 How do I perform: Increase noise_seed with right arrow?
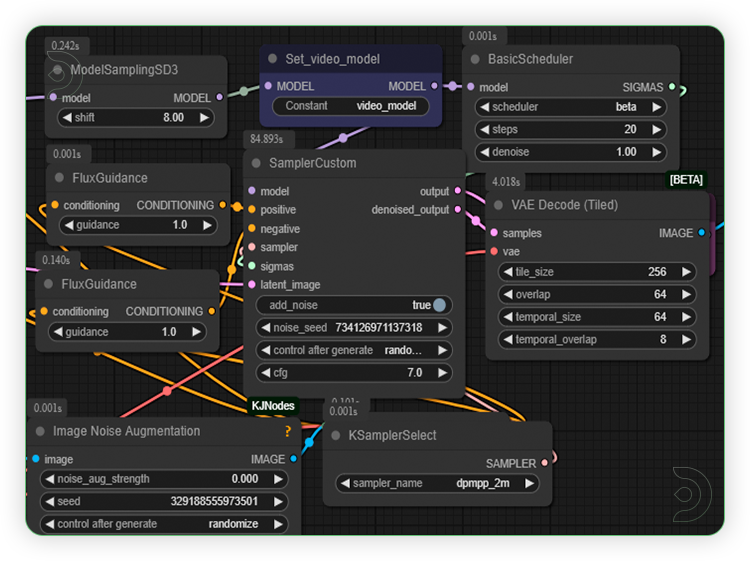point(442,328)
